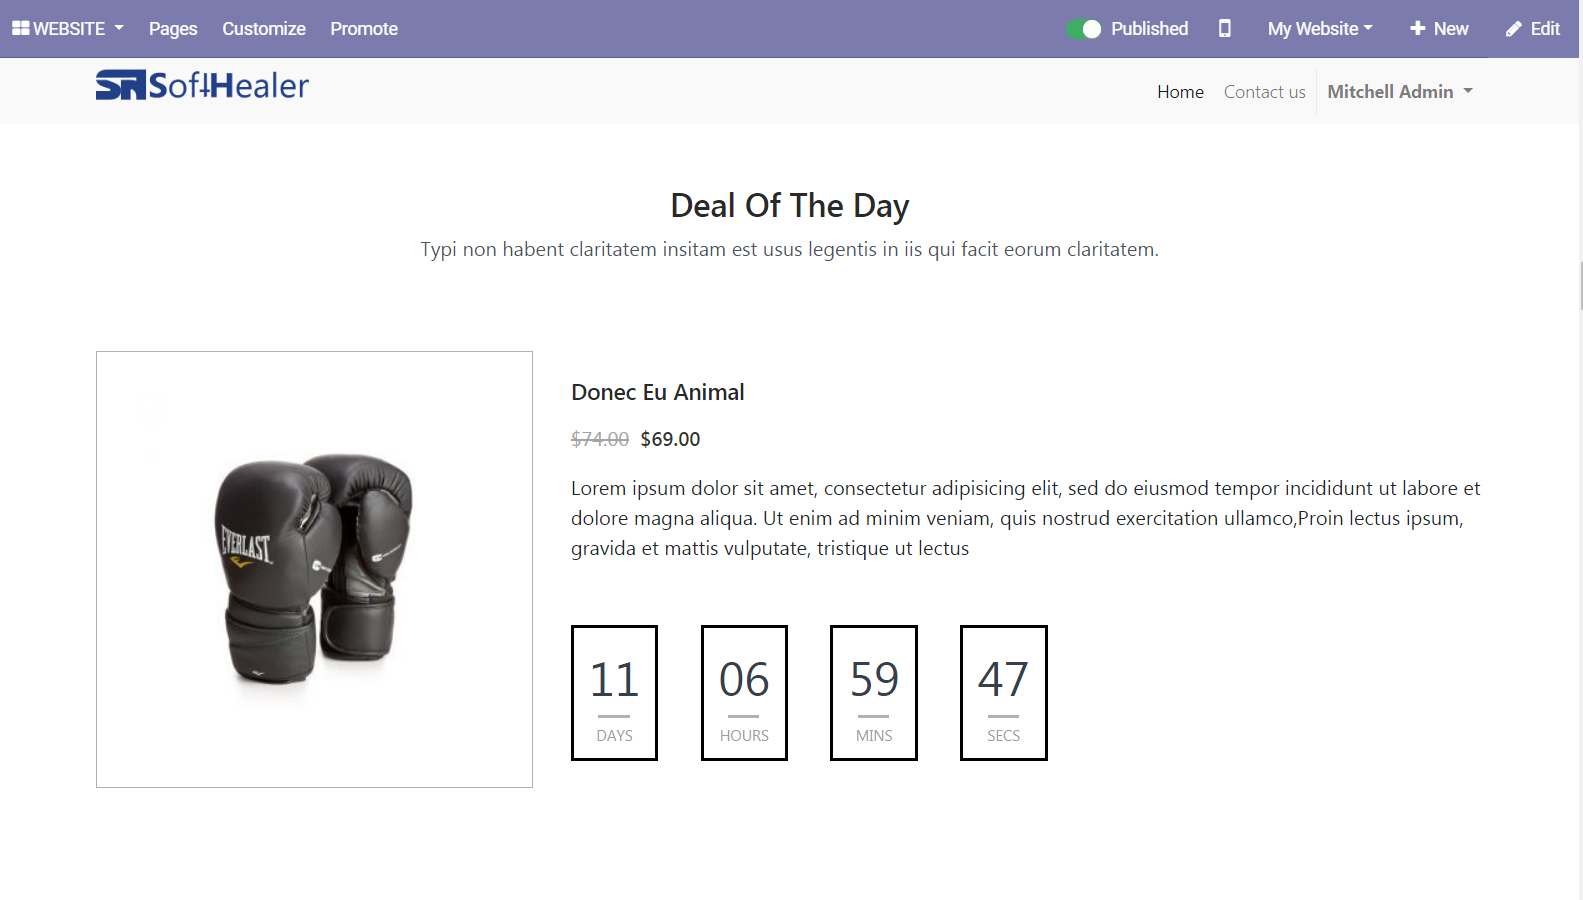The image size is (1583, 900).
Task: Click the page vertical scrollbar
Action: click(1581, 286)
